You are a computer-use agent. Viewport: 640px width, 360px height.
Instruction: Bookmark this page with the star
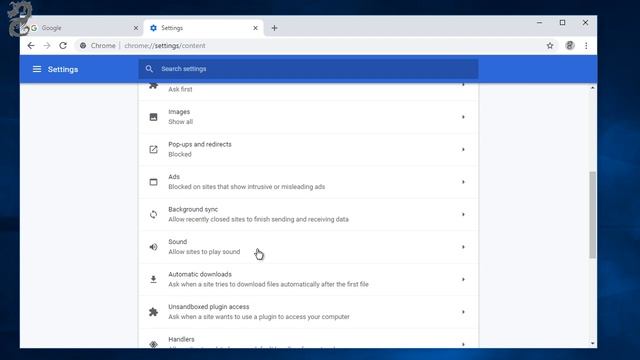click(x=550, y=46)
